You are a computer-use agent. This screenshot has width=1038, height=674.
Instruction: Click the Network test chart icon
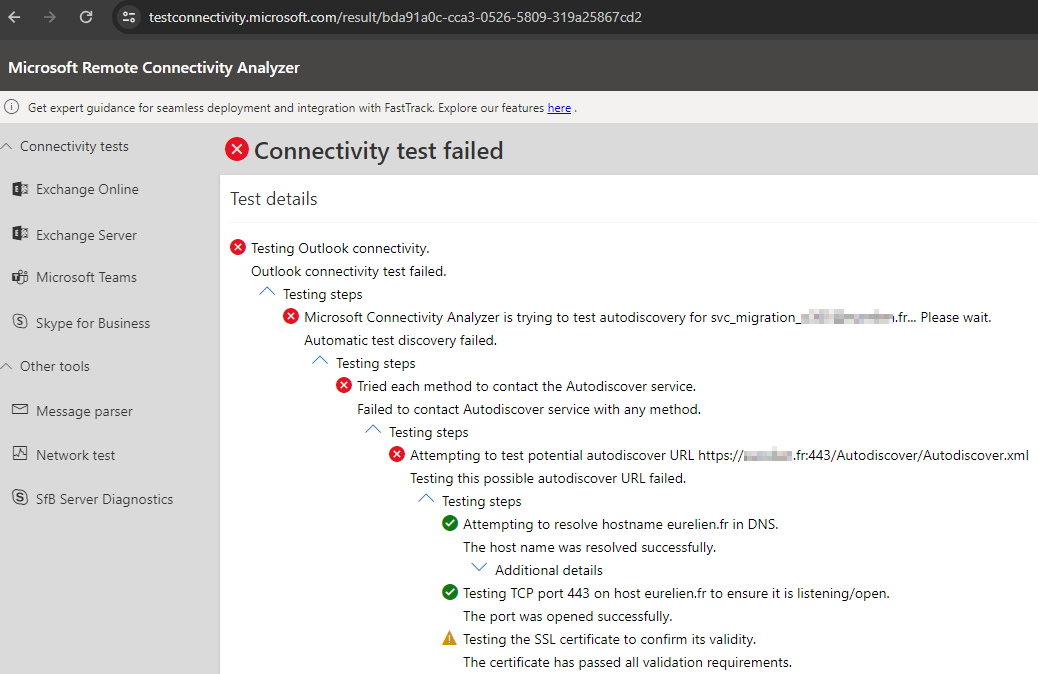coord(19,454)
